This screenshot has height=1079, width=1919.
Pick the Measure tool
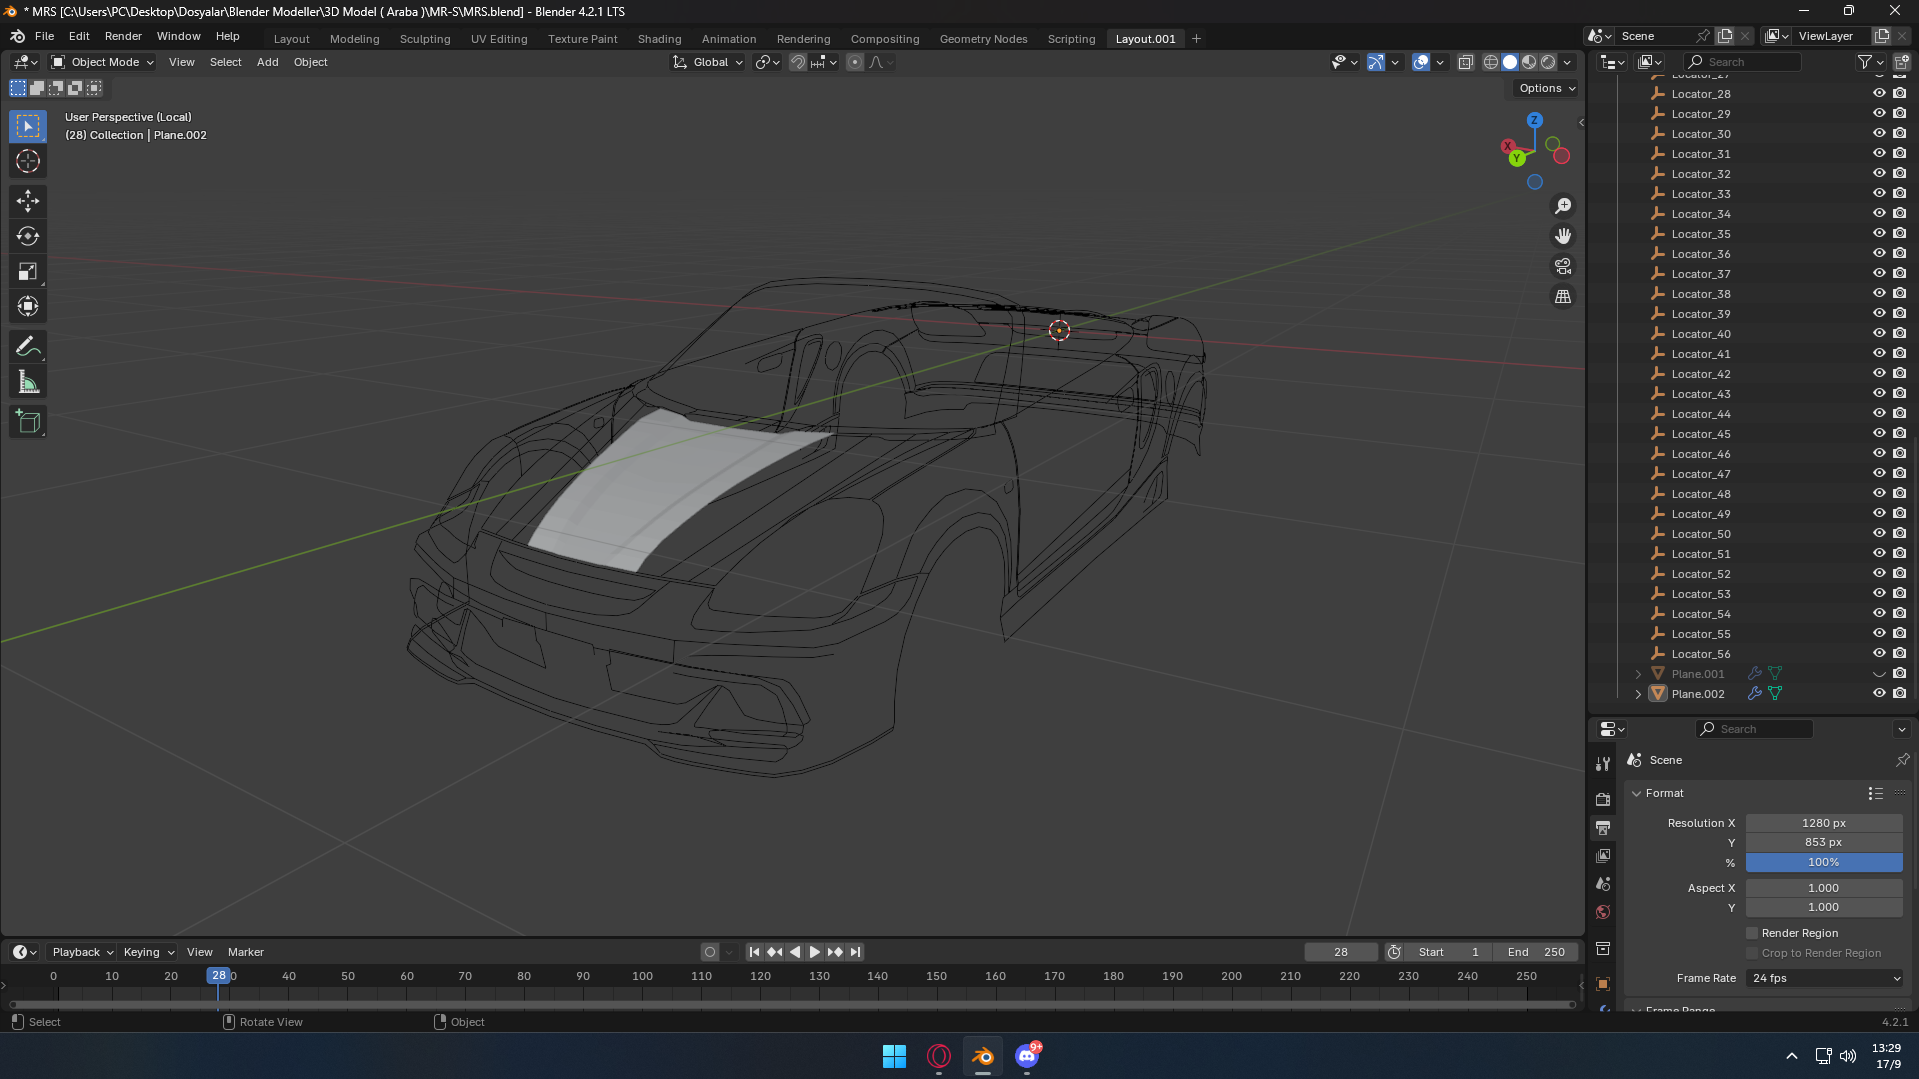28,383
